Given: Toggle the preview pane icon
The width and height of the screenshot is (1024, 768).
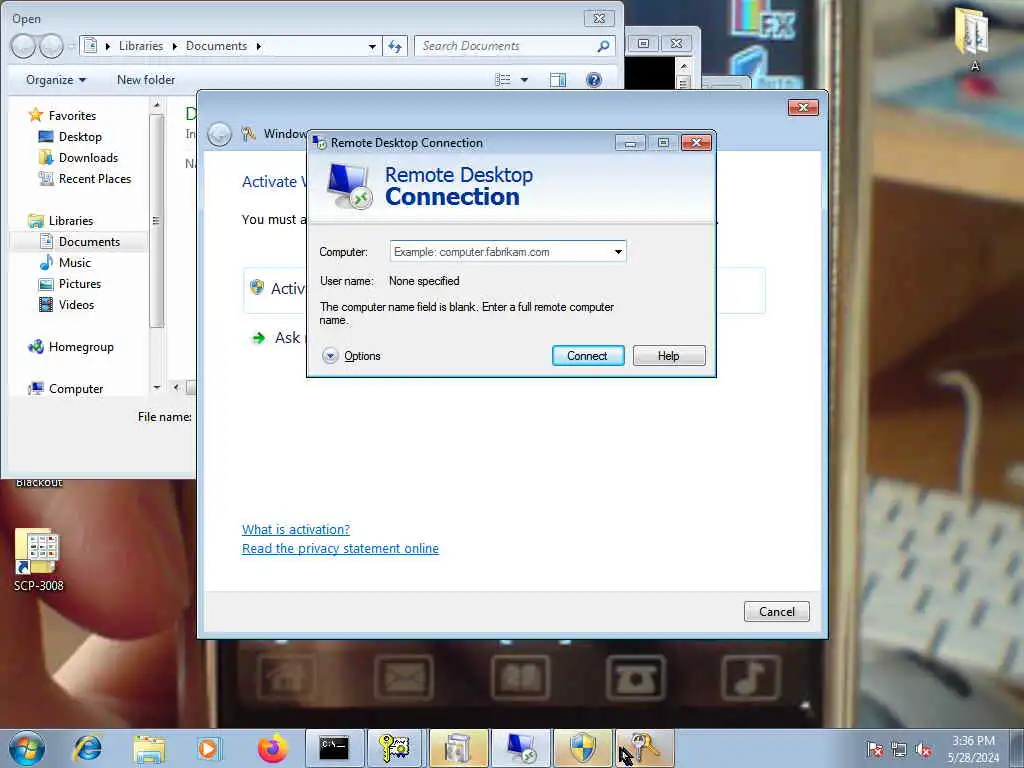Looking at the screenshot, I should coord(558,80).
